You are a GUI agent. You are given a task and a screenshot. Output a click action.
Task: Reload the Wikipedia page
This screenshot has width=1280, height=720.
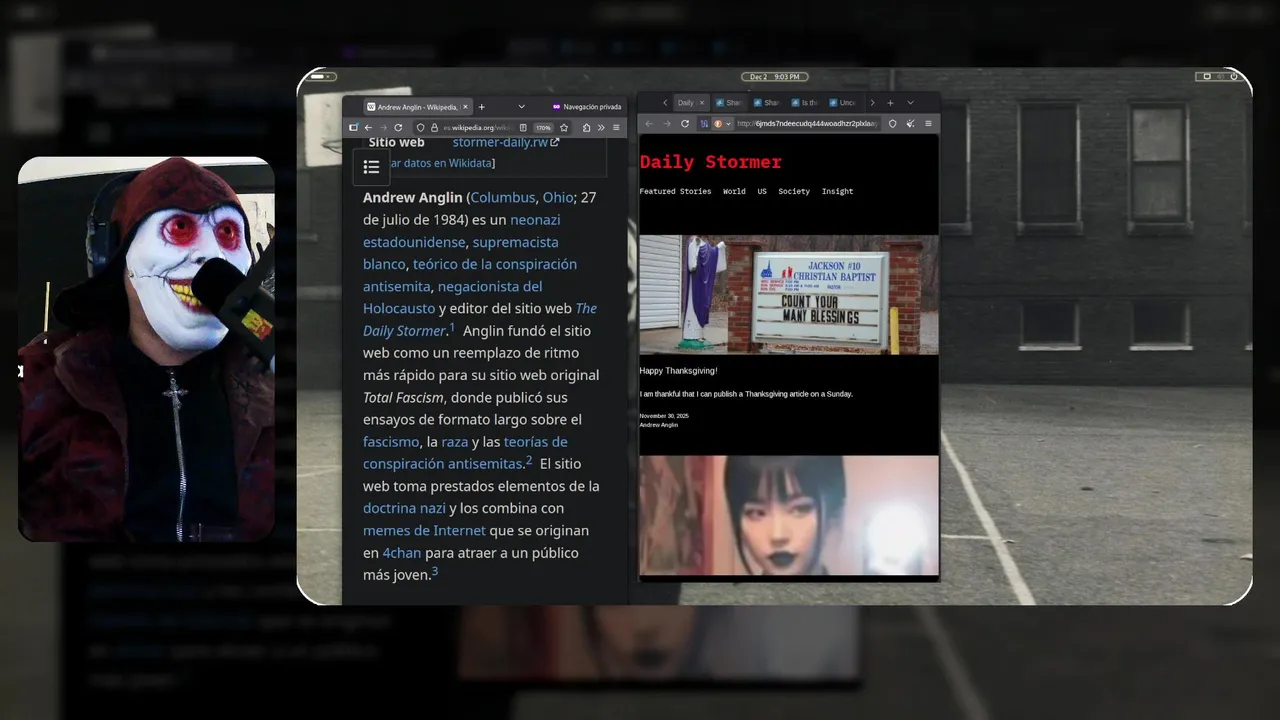(x=398, y=127)
